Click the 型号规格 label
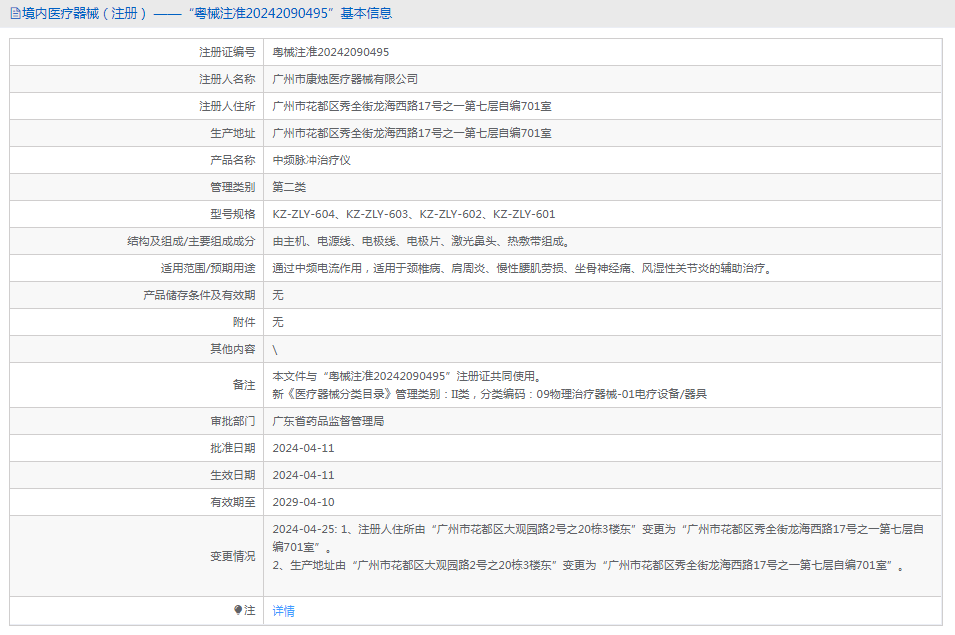955x635 pixels. [233, 214]
